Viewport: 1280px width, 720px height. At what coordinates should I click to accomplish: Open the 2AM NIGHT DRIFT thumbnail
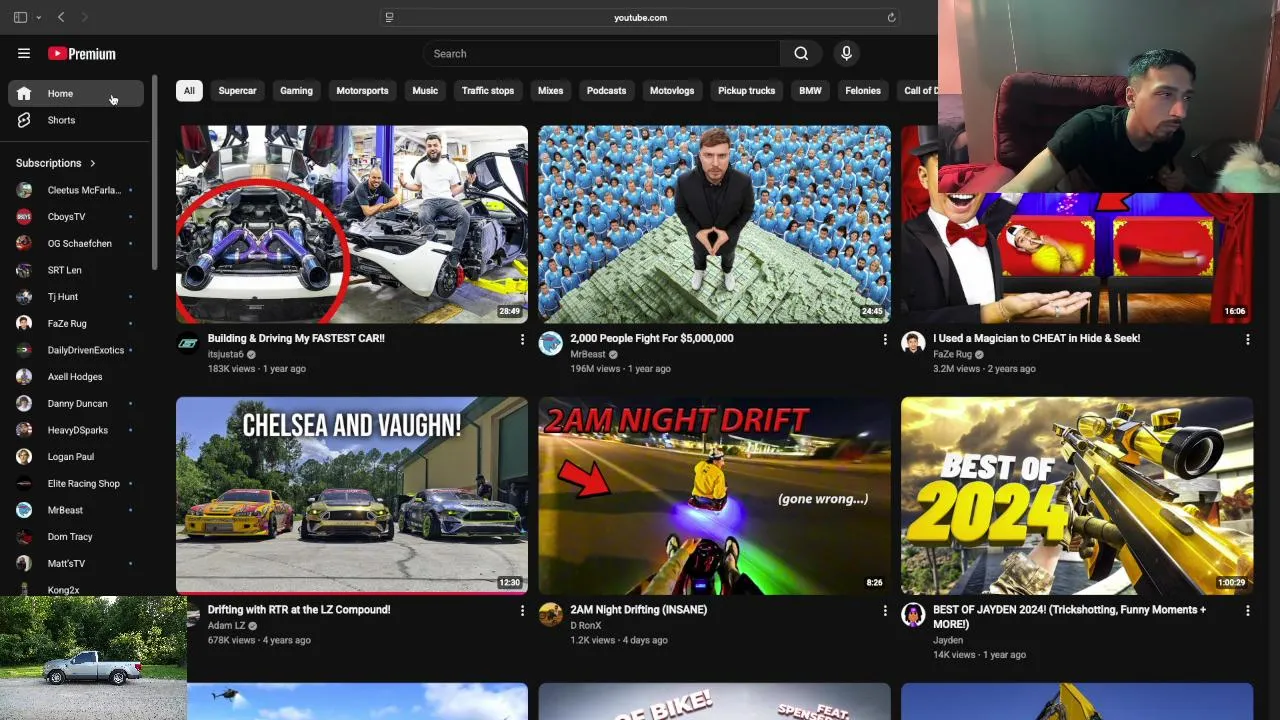[x=714, y=495]
